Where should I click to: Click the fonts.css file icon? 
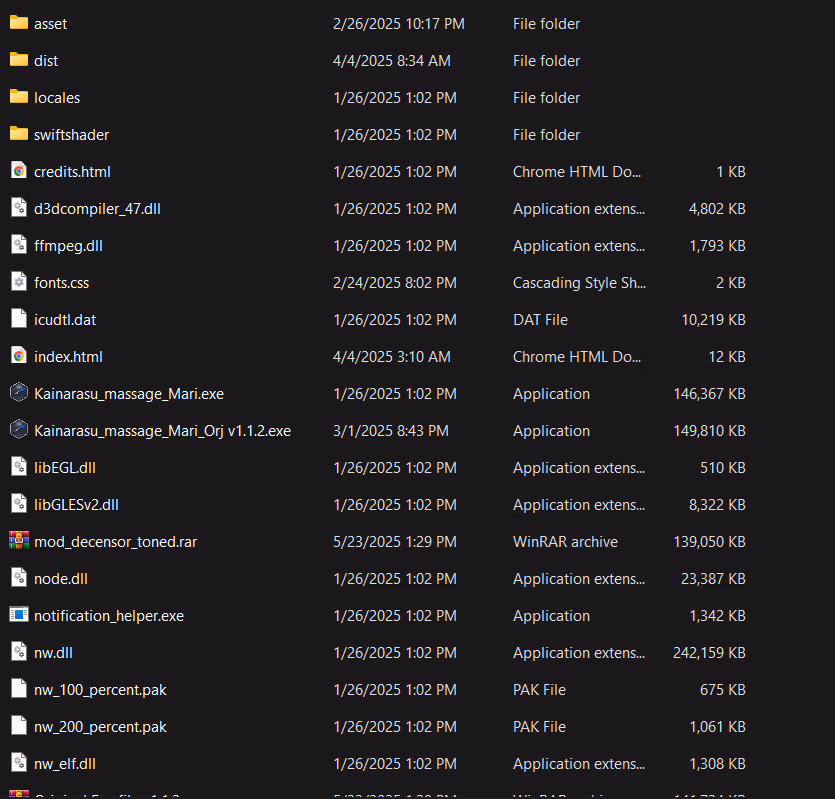(19, 282)
